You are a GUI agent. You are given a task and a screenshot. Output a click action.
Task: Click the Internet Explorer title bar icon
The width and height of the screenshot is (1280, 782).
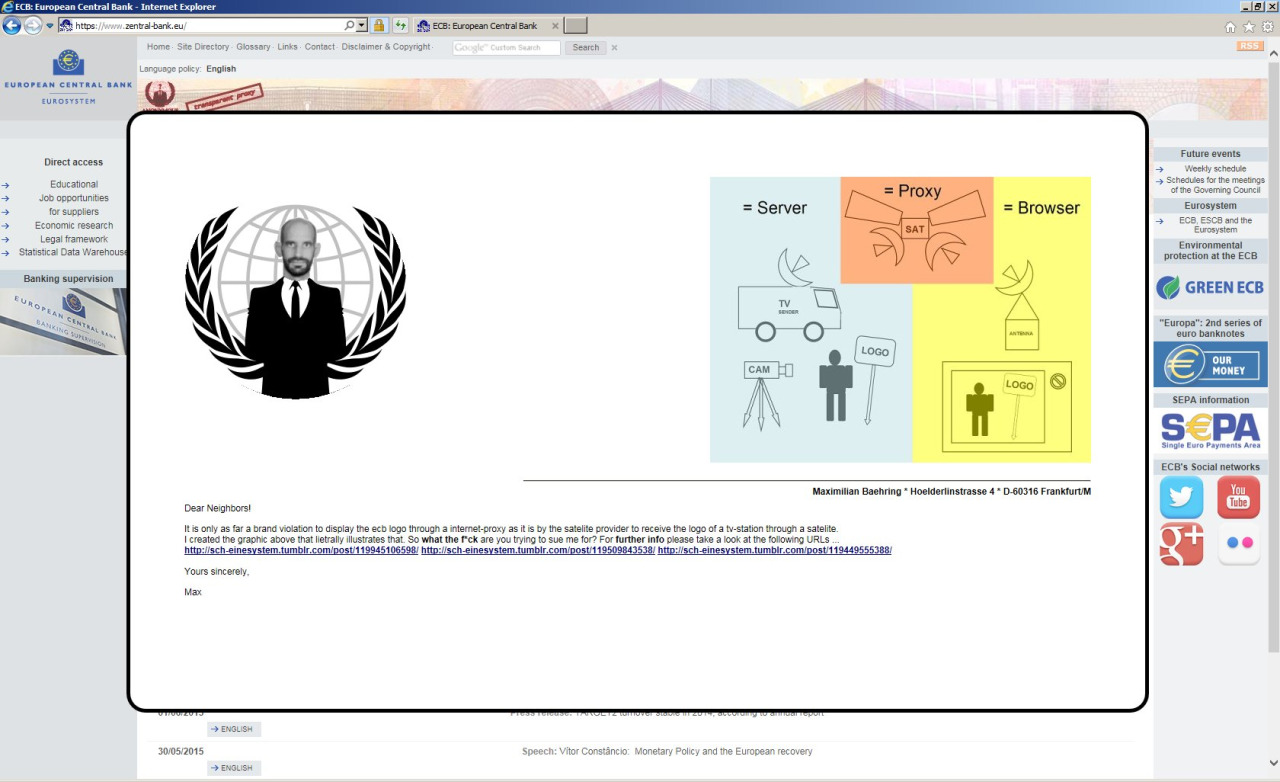[7, 6]
